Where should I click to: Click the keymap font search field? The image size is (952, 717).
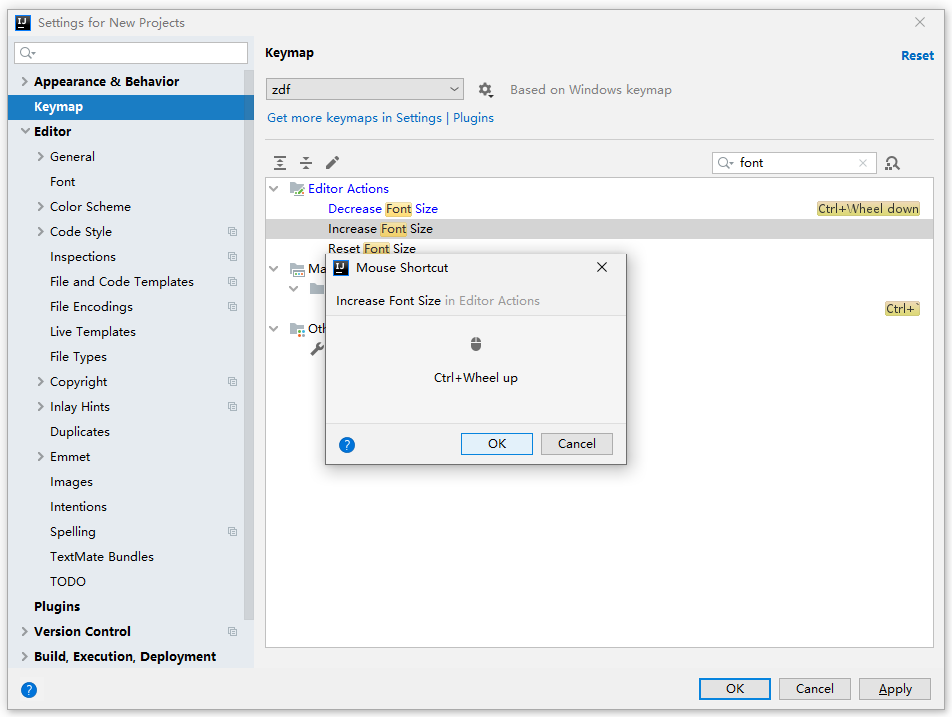pos(794,163)
